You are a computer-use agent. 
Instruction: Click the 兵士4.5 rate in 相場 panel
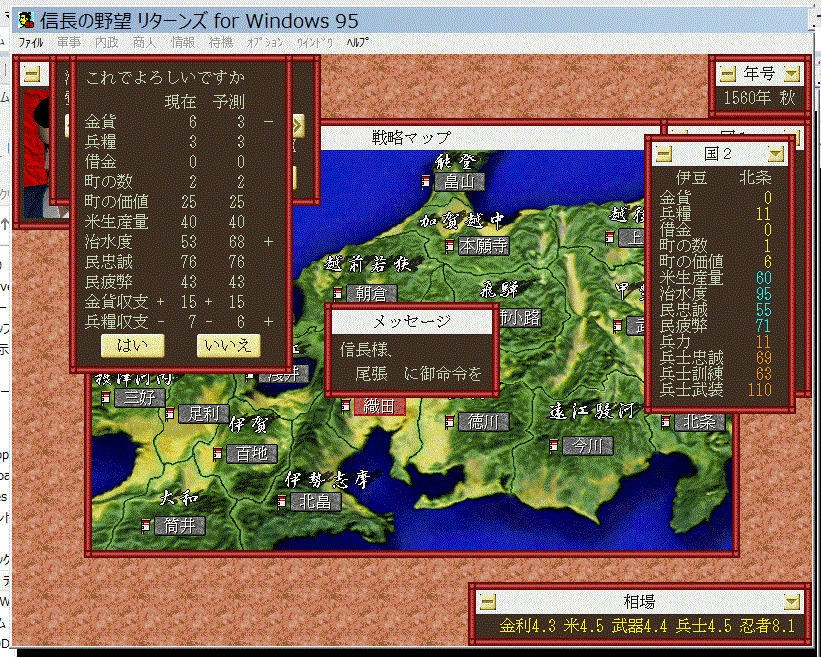point(703,626)
